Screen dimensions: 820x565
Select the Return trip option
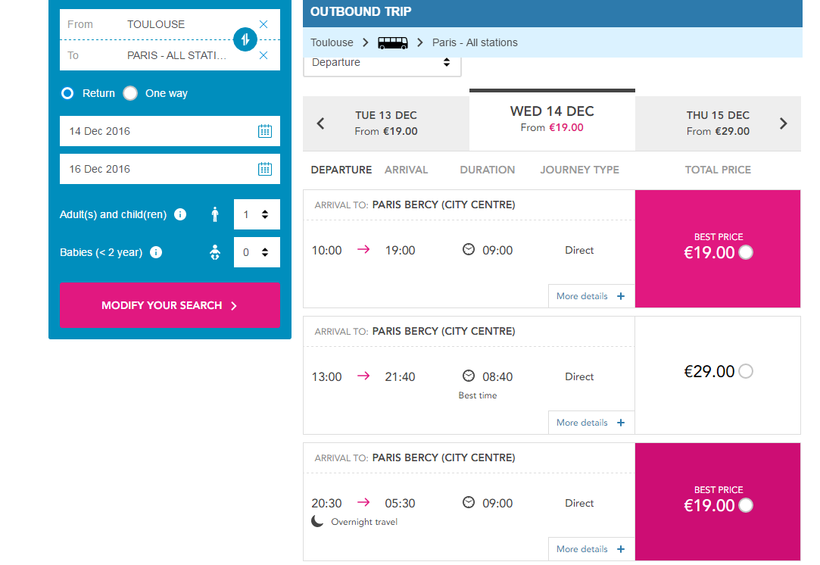coord(68,93)
